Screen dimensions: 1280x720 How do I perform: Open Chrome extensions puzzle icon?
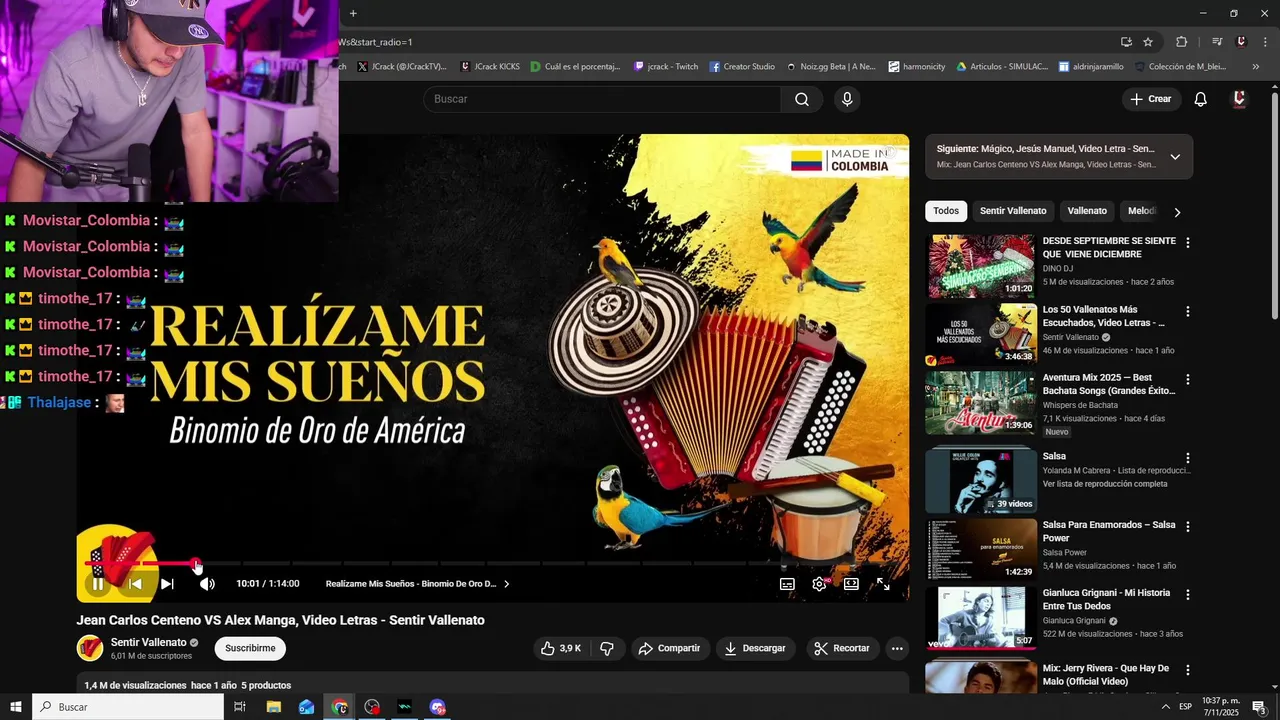click(x=1181, y=42)
